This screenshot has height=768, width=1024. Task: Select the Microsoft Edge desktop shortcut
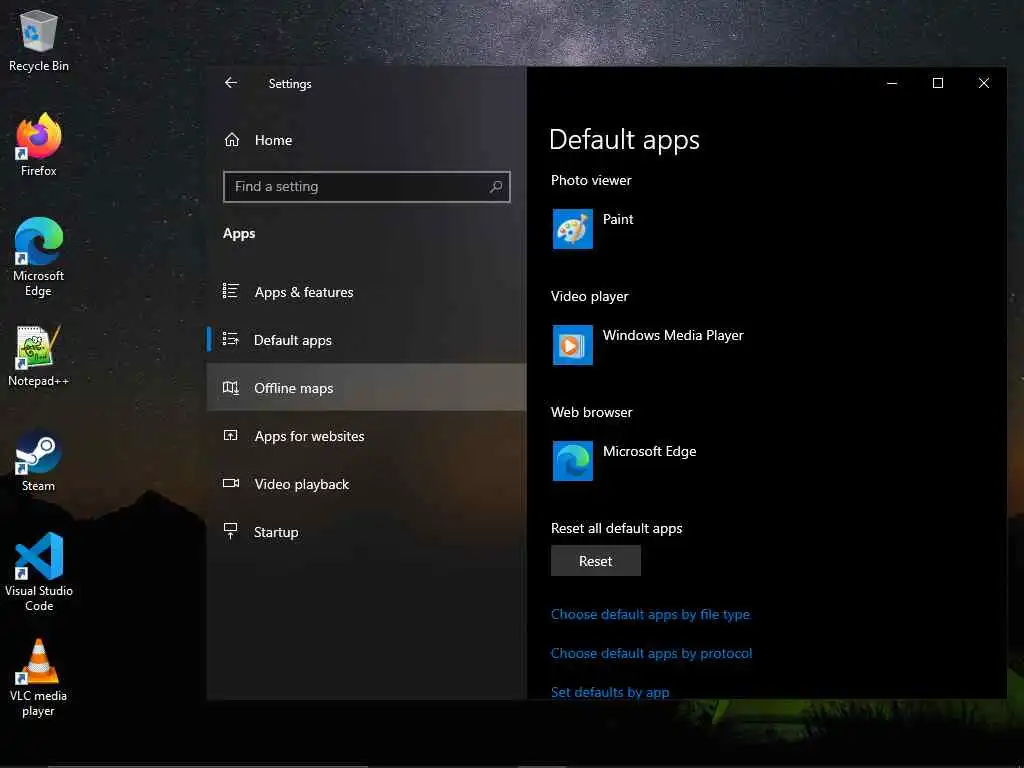click(39, 257)
